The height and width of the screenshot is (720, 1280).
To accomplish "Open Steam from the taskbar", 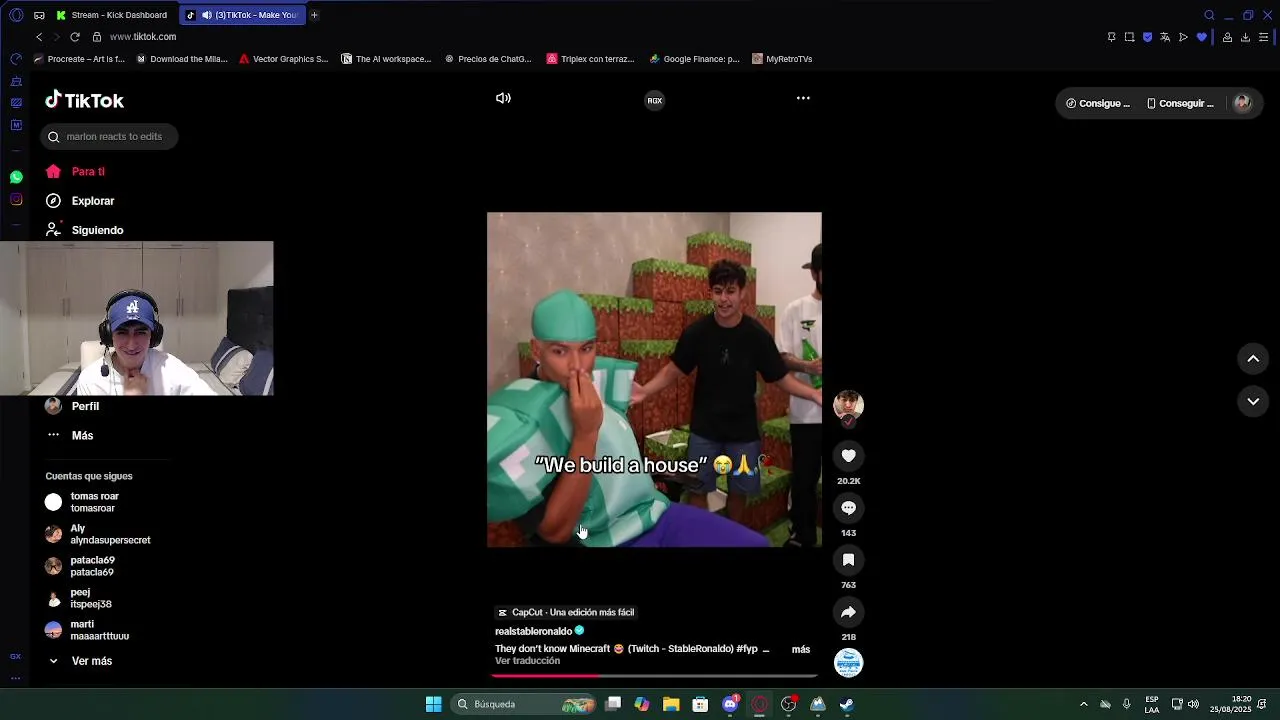I will point(847,704).
